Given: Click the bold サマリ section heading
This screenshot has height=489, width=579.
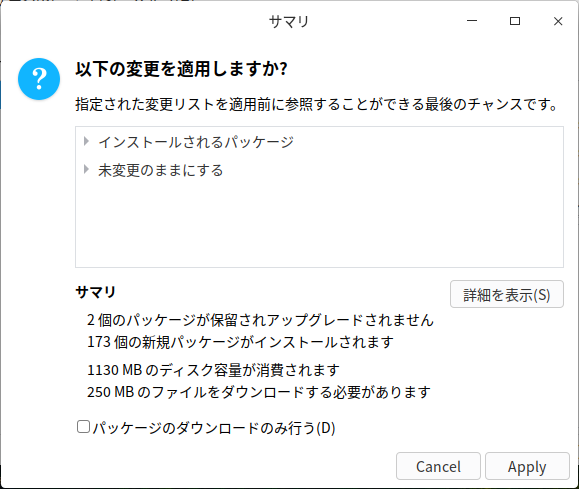Looking at the screenshot, I should 96,292.
